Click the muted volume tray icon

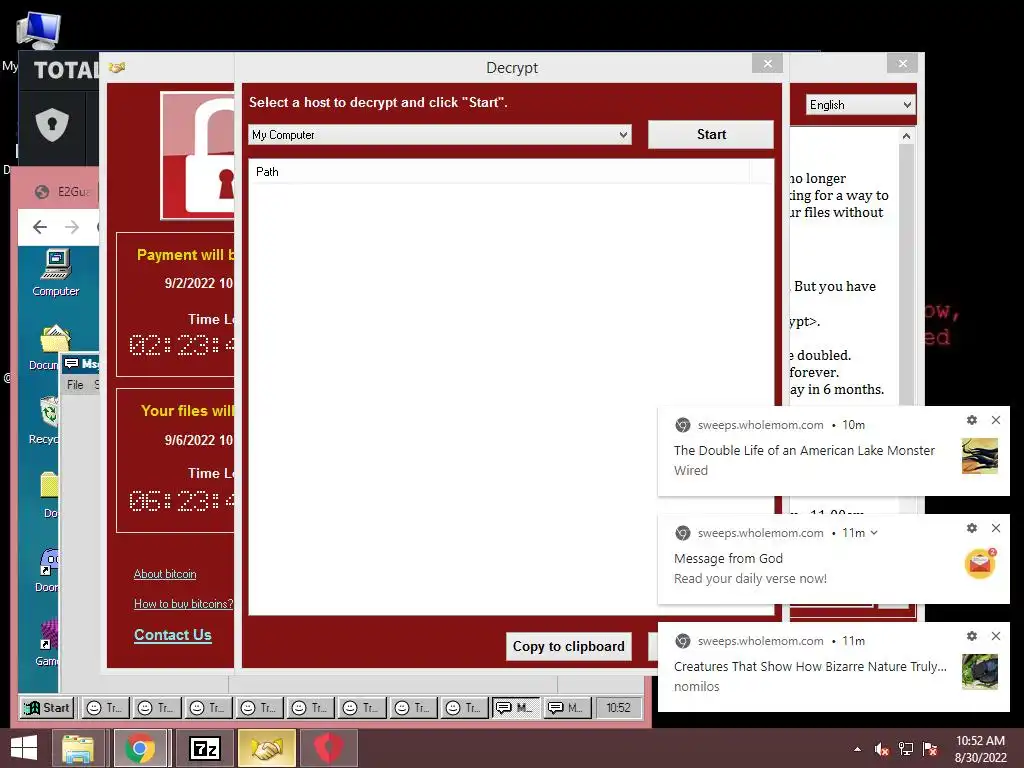click(x=882, y=749)
